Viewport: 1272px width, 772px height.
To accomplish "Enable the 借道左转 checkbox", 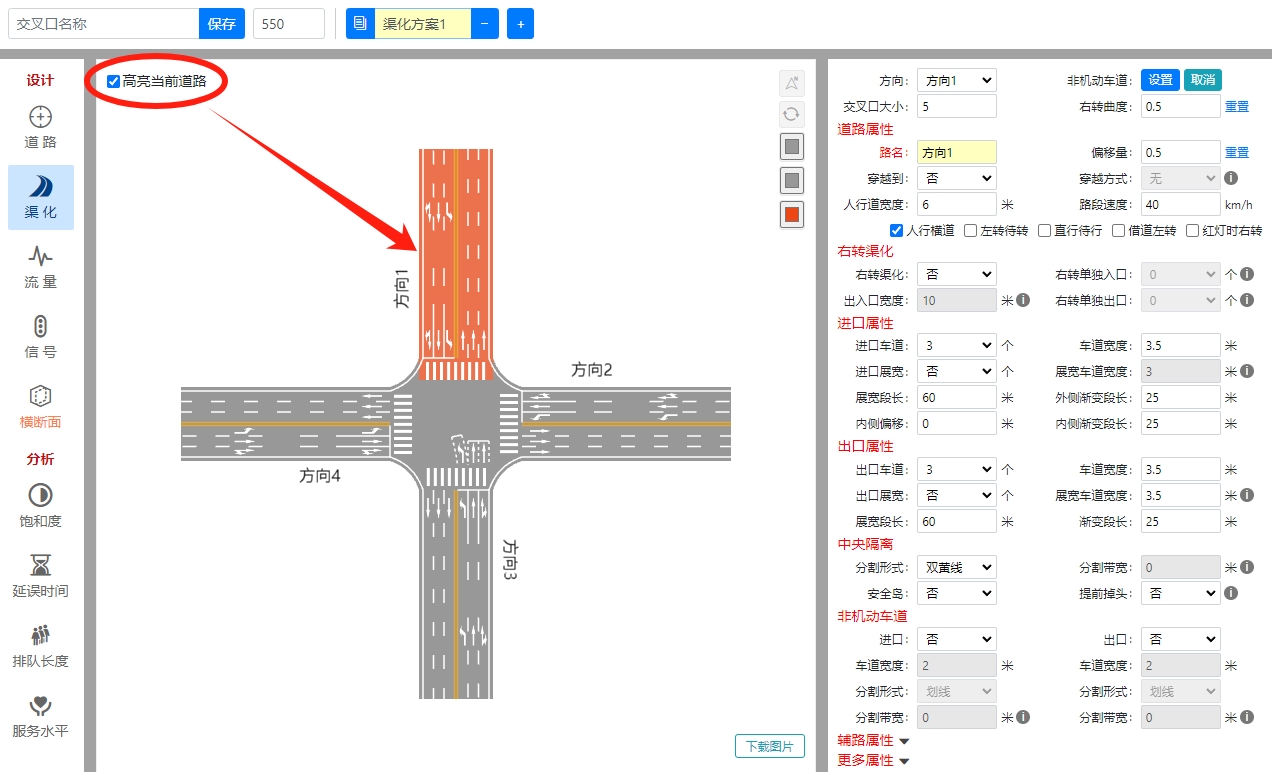I will [x=1118, y=230].
